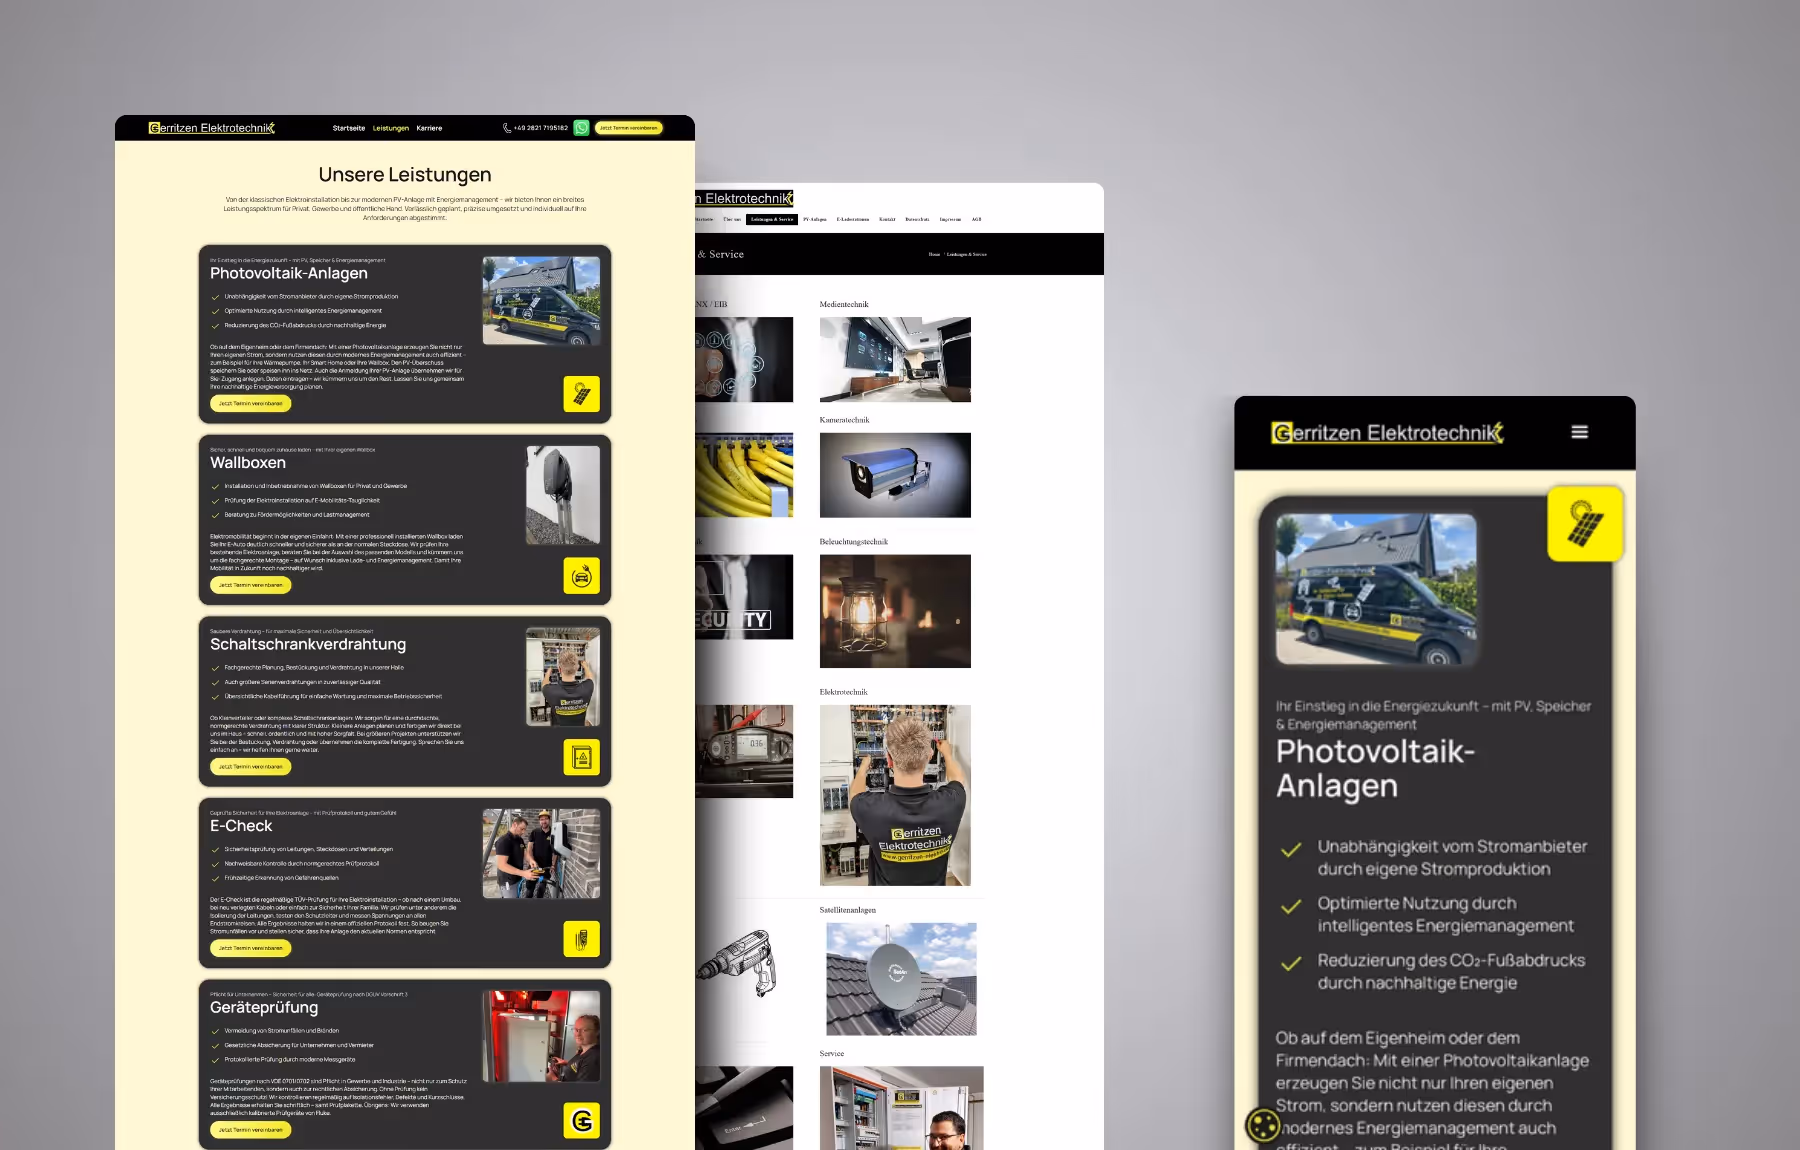Open the red cabinet photo in Geräteprüfung card
Image resolution: width=1800 pixels, height=1150 pixels.
[x=541, y=1036]
